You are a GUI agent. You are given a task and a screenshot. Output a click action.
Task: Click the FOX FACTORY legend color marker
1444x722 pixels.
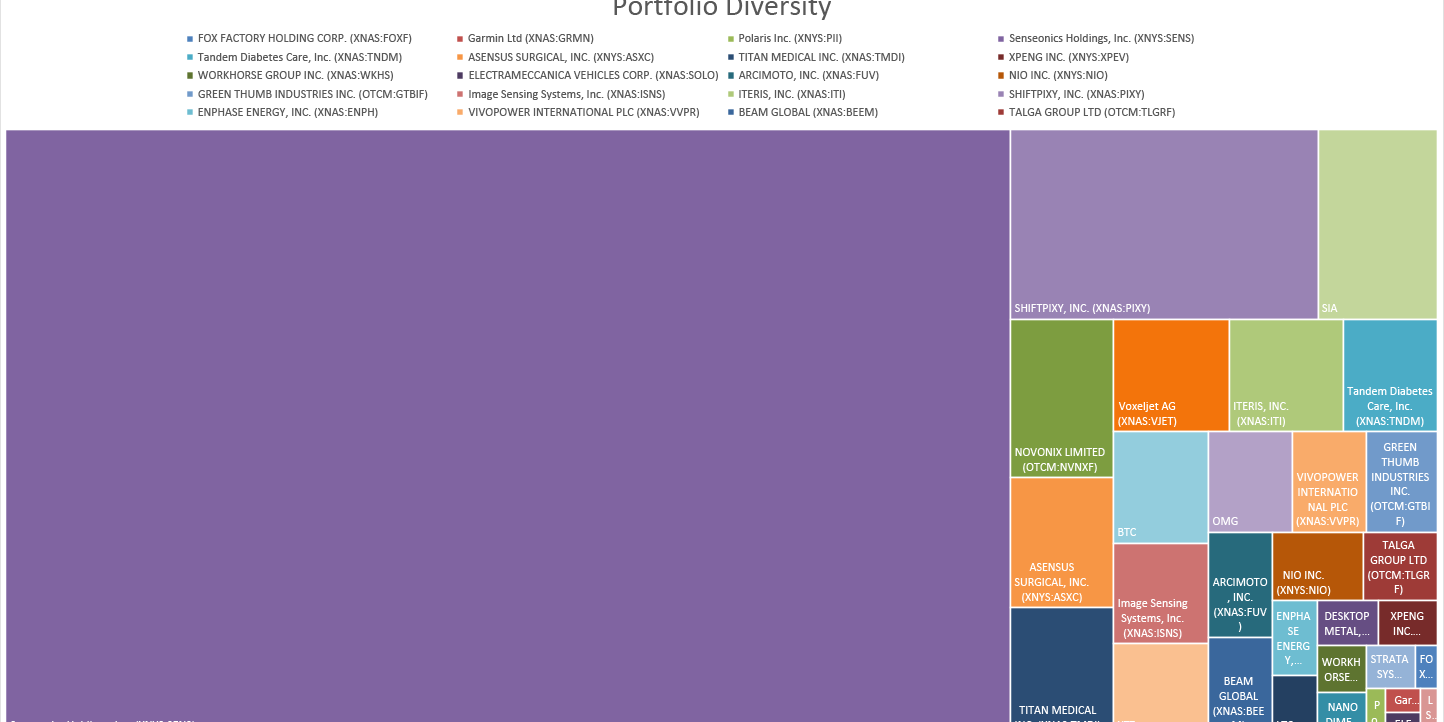coord(190,39)
